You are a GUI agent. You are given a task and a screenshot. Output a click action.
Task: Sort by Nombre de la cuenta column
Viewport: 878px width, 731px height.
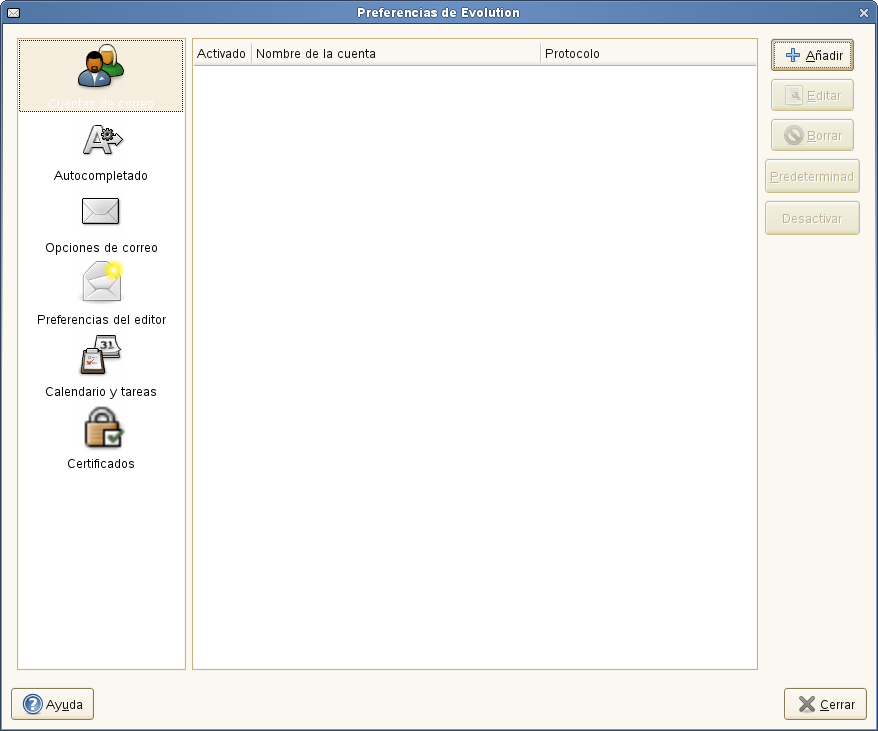pyautogui.click(x=396, y=54)
